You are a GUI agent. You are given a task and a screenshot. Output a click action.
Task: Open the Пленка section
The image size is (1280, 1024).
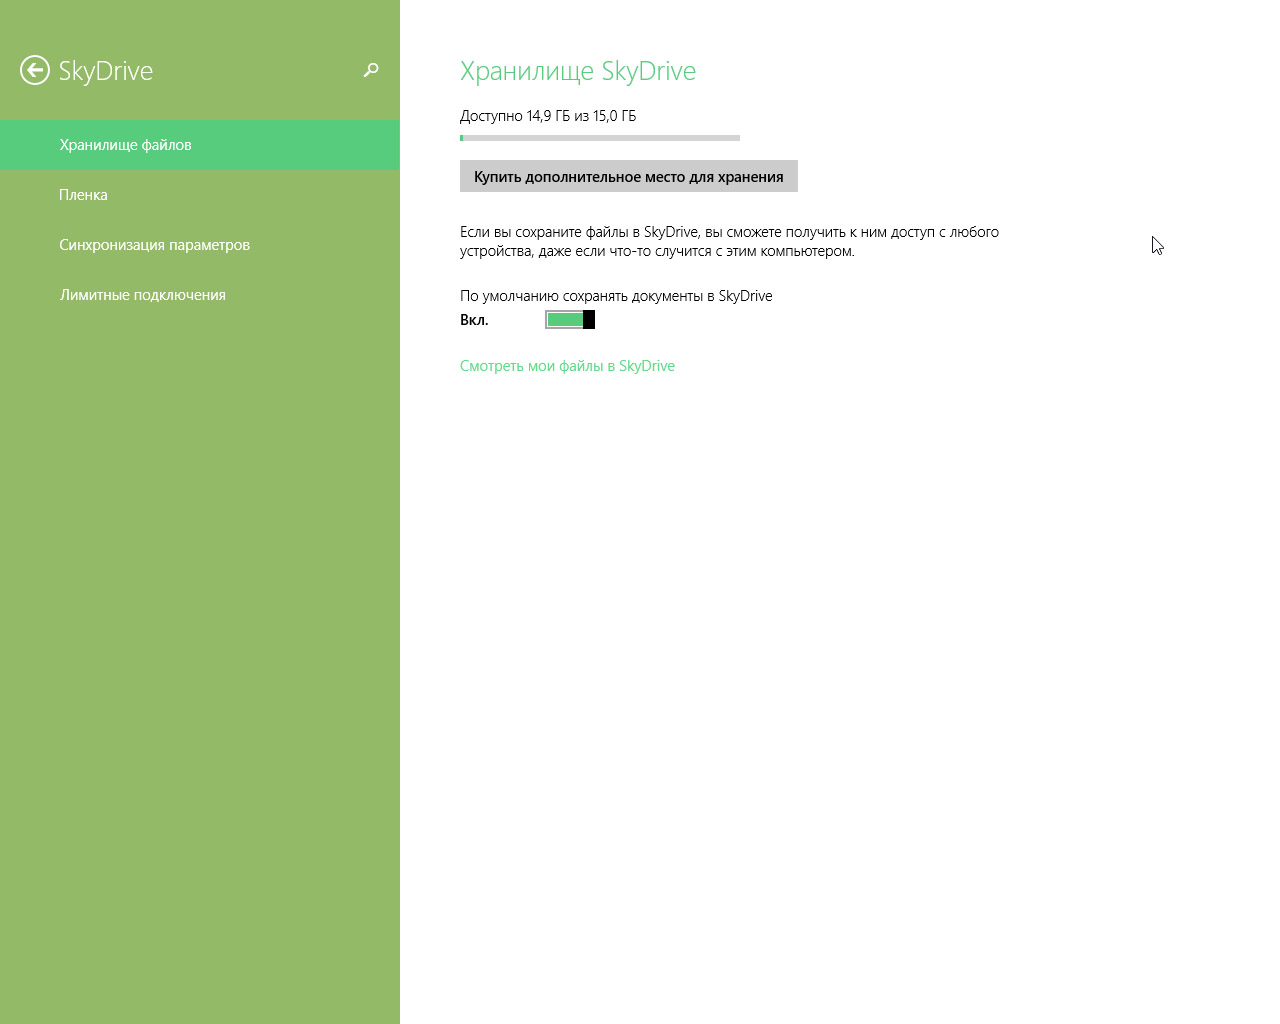coord(200,195)
